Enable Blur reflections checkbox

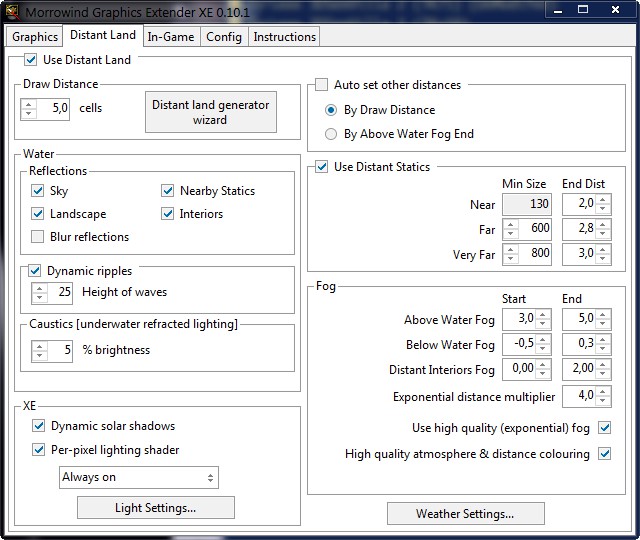click(38, 237)
